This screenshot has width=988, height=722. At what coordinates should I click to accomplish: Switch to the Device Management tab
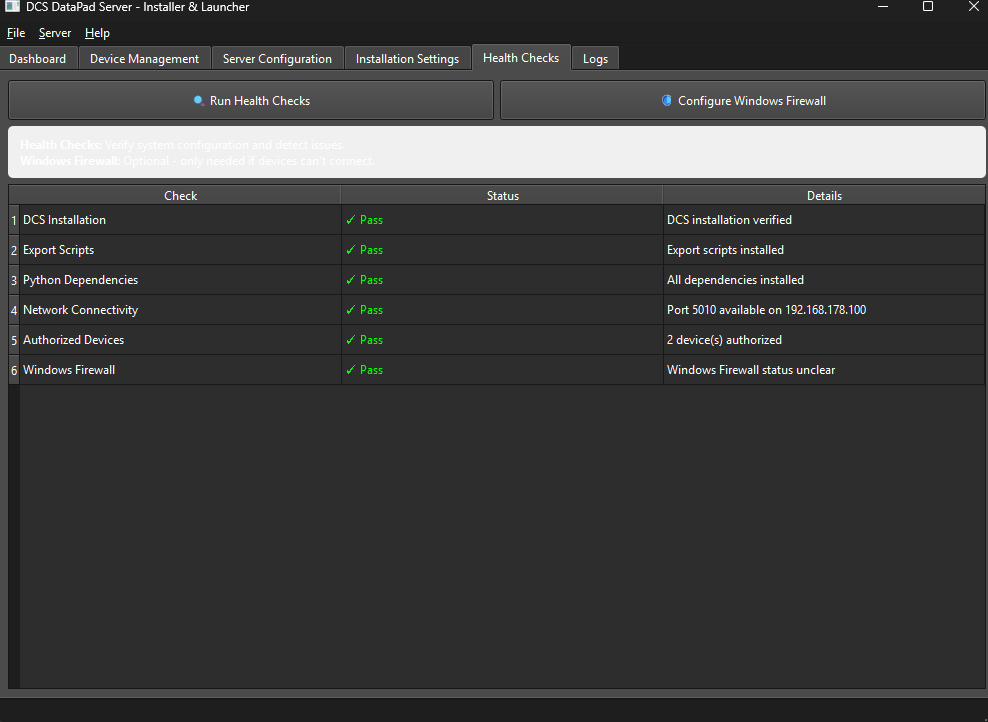click(x=144, y=59)
